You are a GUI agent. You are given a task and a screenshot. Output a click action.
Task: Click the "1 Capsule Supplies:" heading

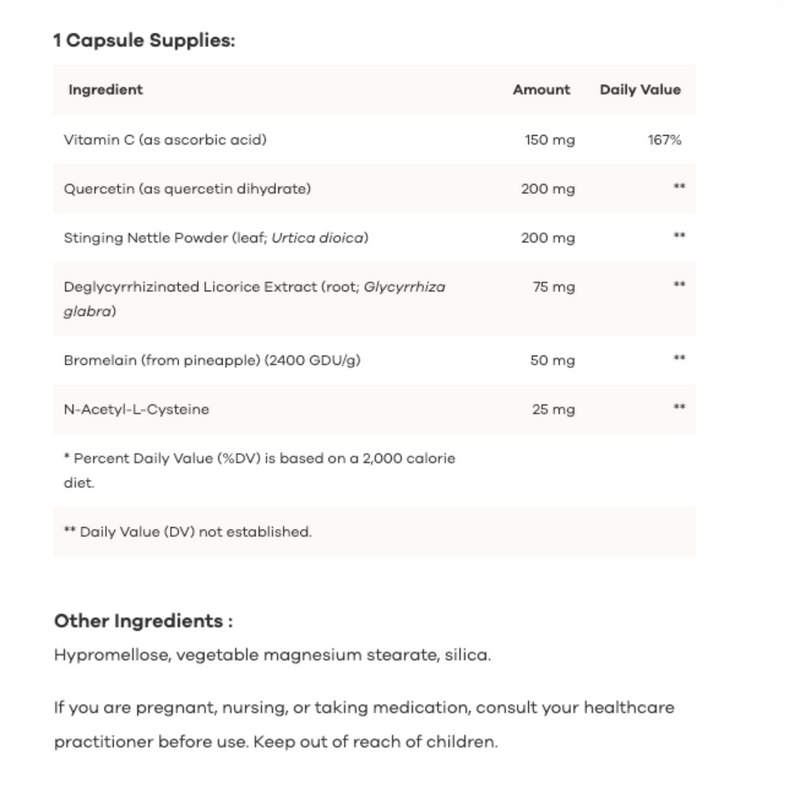click(143, 42)
